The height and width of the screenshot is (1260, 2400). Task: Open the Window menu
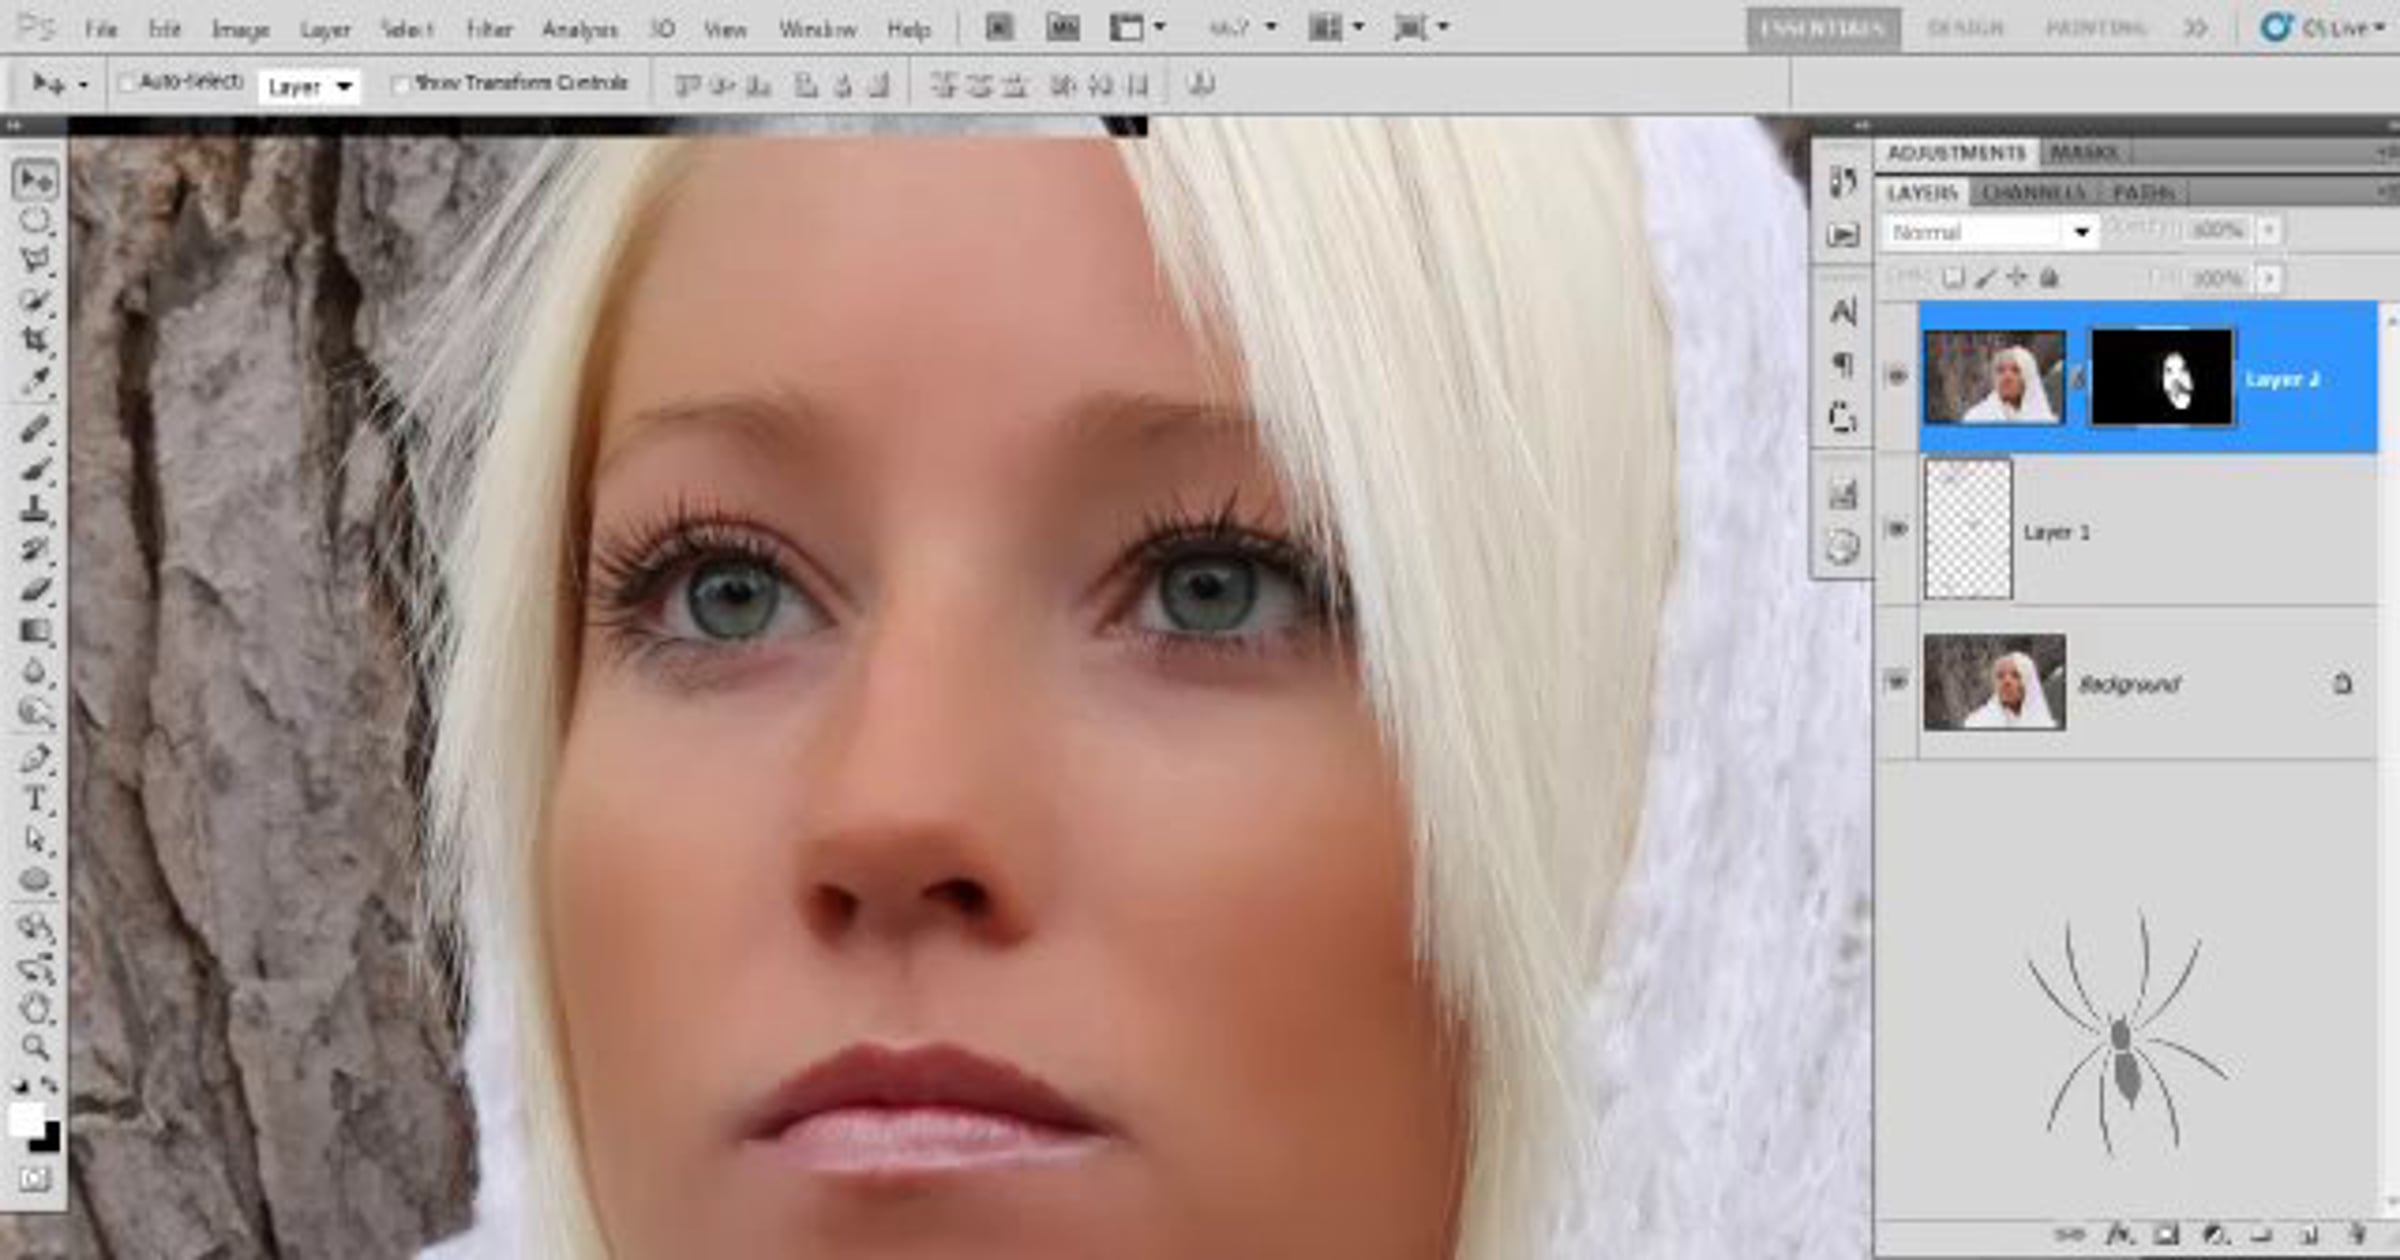point(817,29)
